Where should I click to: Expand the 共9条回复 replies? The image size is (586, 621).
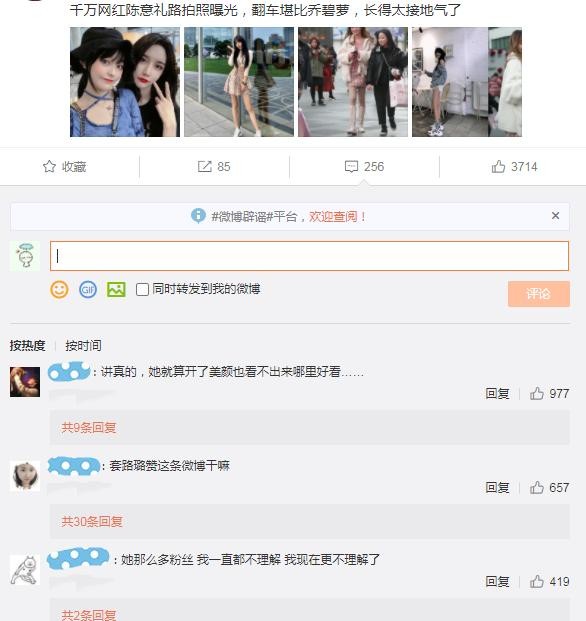(x=89, y=427)
